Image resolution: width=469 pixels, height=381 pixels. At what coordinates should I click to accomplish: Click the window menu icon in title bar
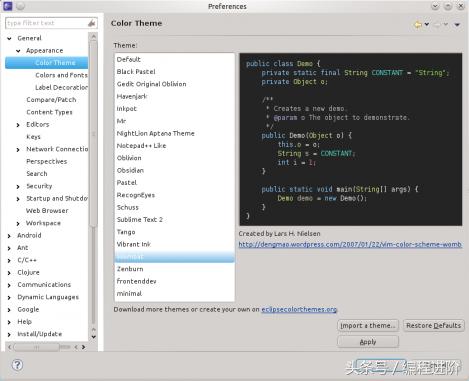click(x=8, y=6)
